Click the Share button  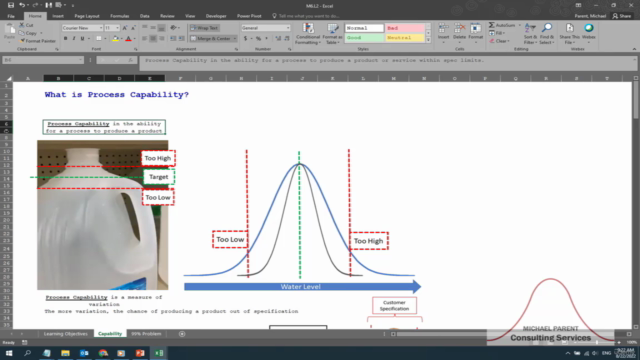point(622,16)
